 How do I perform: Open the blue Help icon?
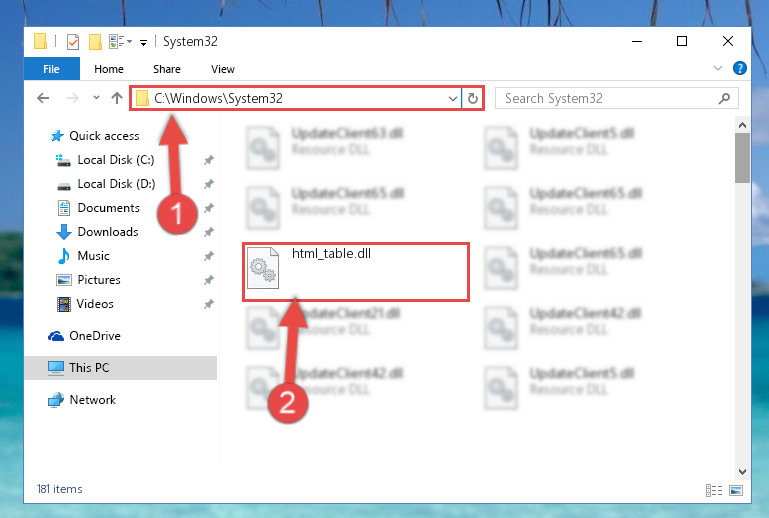click(x=740, y=68)
